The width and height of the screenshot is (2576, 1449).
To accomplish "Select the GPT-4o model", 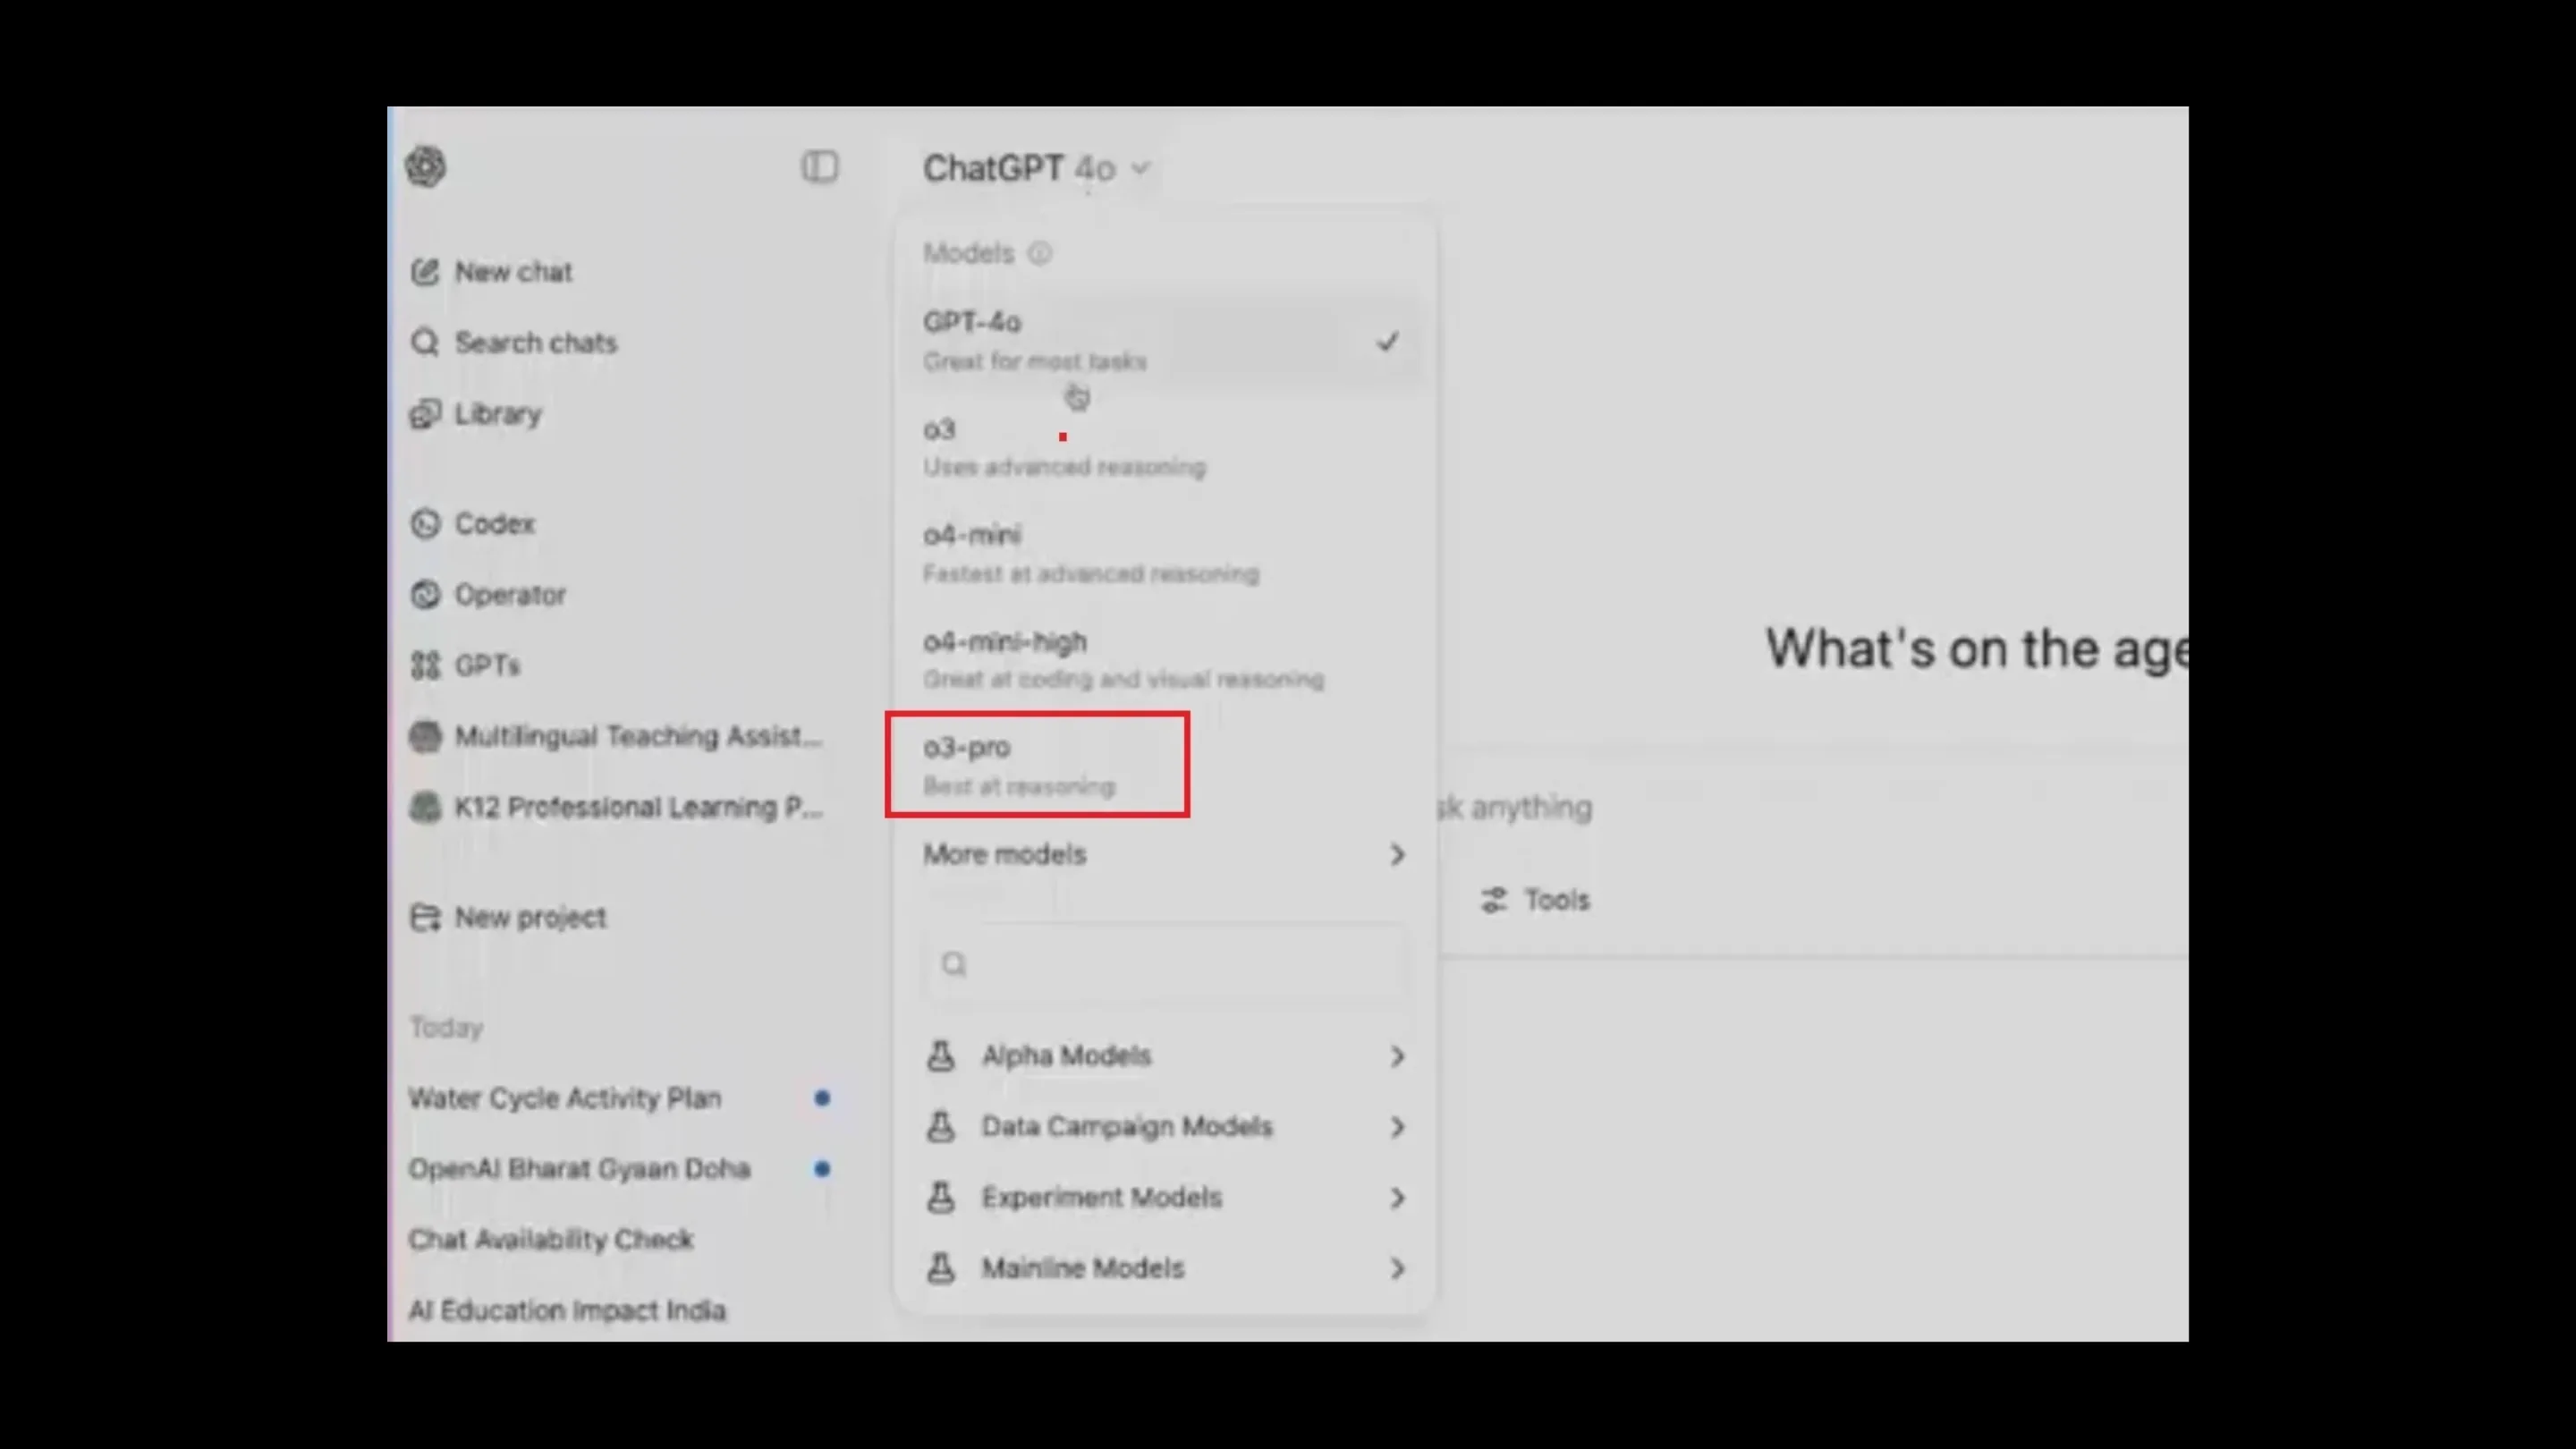I will click(x=1165, y=341).
